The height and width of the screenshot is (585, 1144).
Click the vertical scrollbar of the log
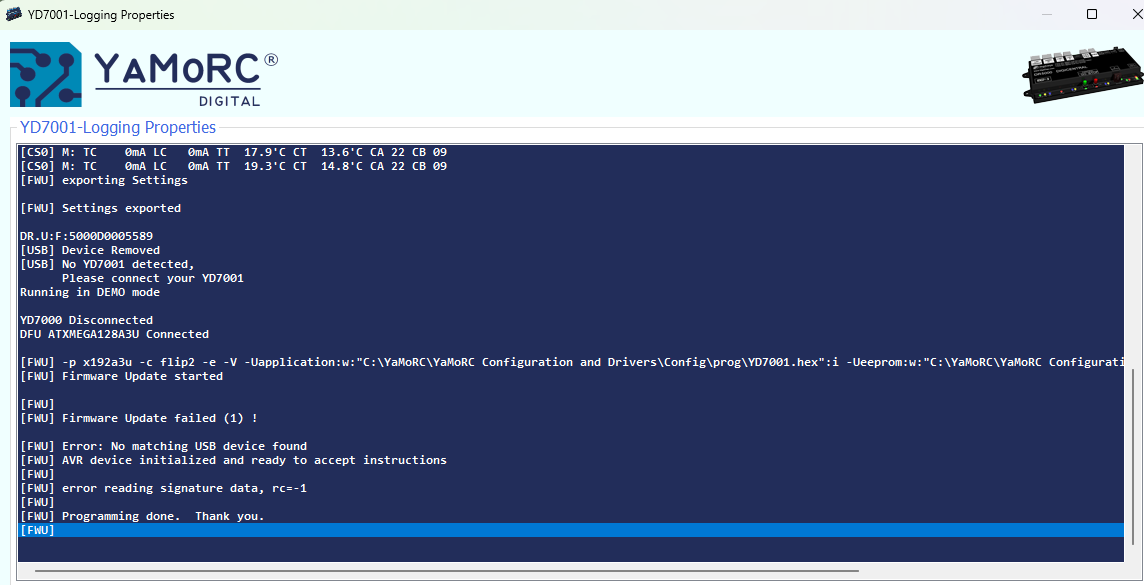pyautogui.click(x=1132, y=457)
